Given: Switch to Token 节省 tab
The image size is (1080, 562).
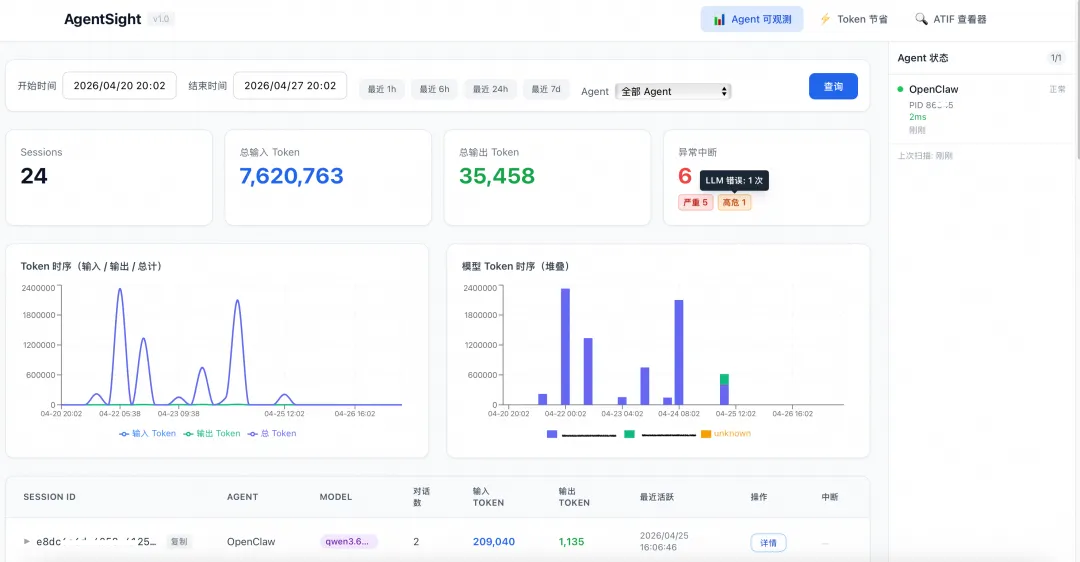Looking at the screenshot, I should [853, 19].
